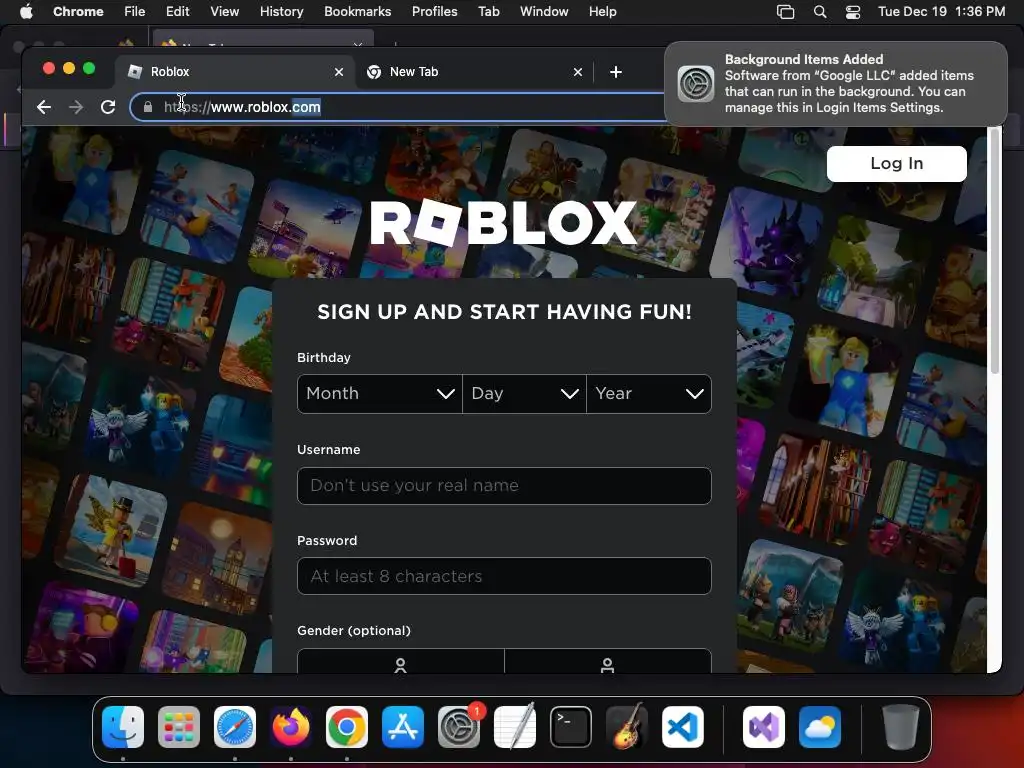Open the birthday Month dropdown
The image size is (1024, 768).
click(379, 394)
